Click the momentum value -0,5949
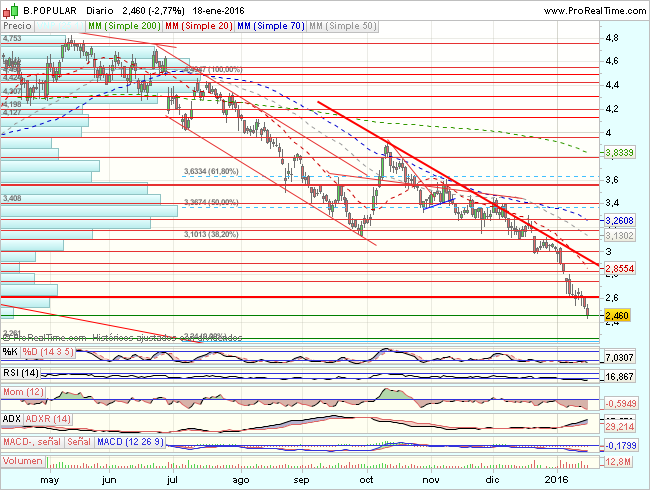 click(x=621, y=403)
